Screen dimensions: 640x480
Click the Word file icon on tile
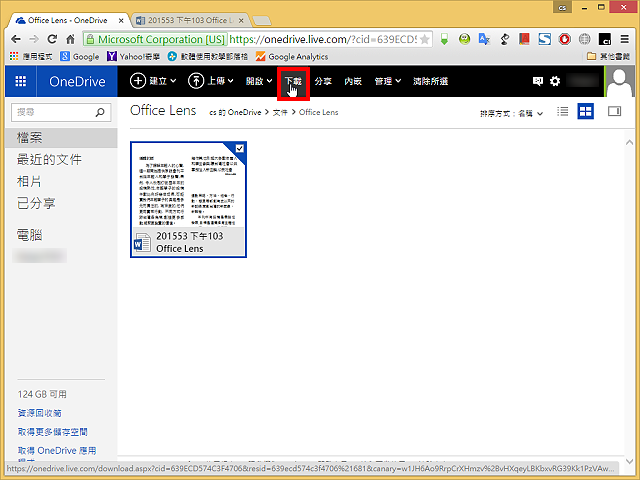click(142, 243)
